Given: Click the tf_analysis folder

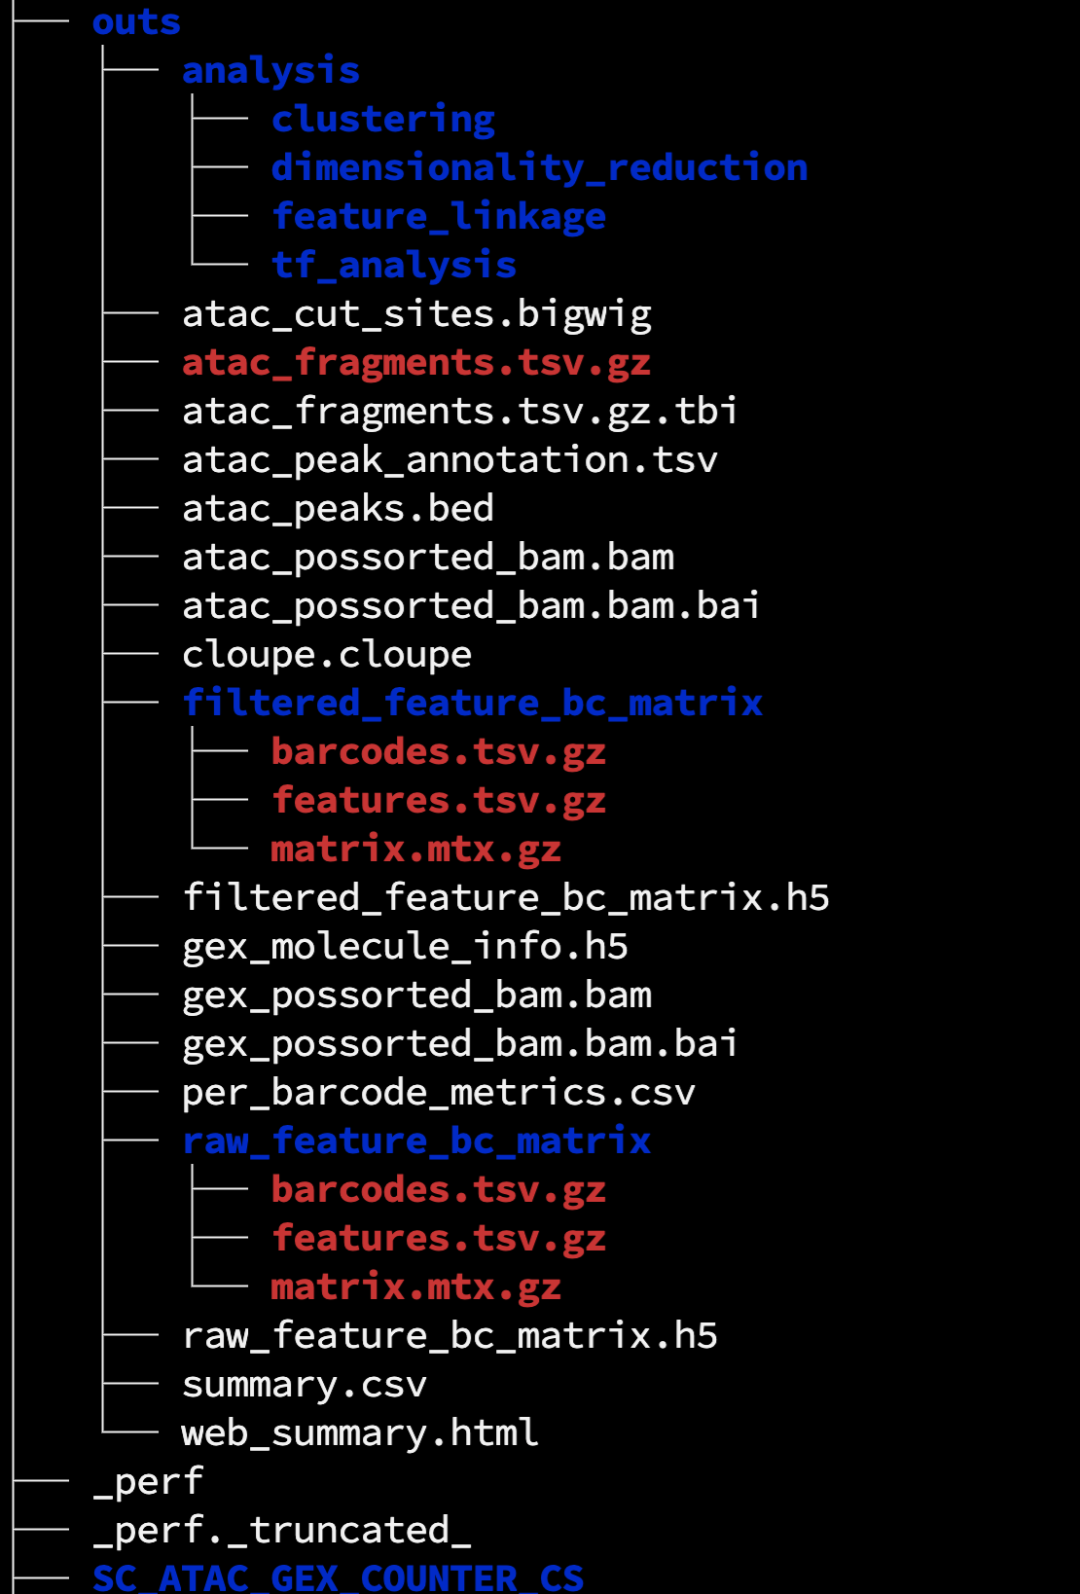Looking at the screenshot, I should [x=394, y=266].
